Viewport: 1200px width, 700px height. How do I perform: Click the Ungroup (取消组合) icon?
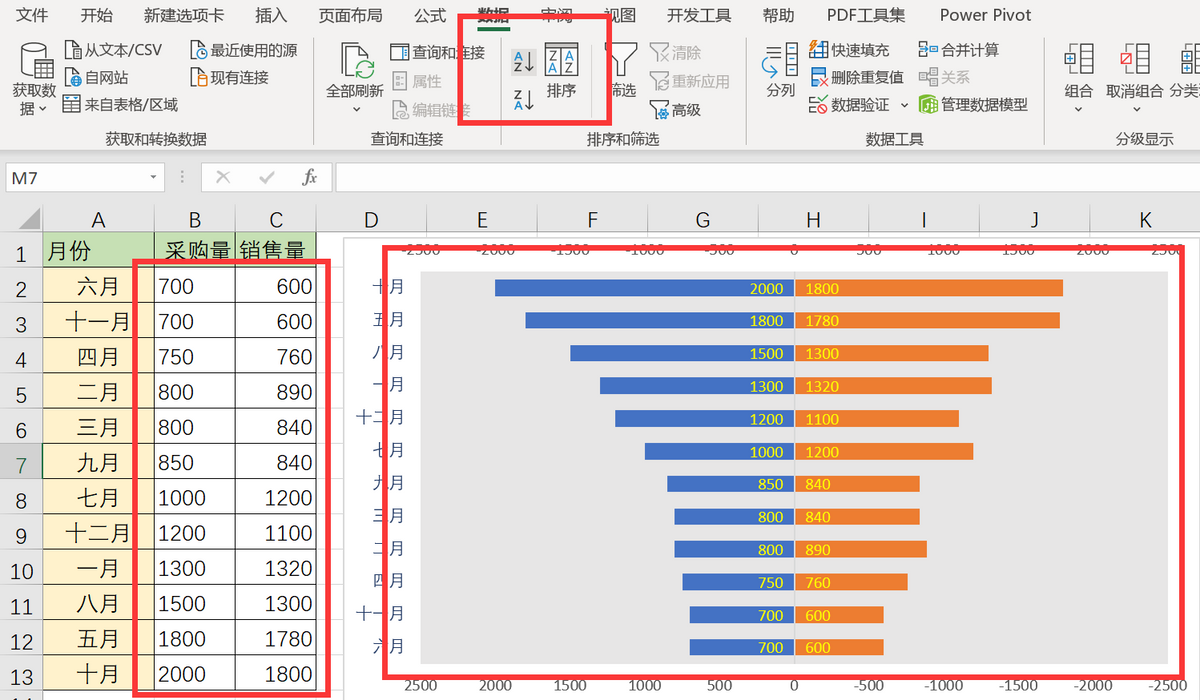click(x=1135, y=60)
